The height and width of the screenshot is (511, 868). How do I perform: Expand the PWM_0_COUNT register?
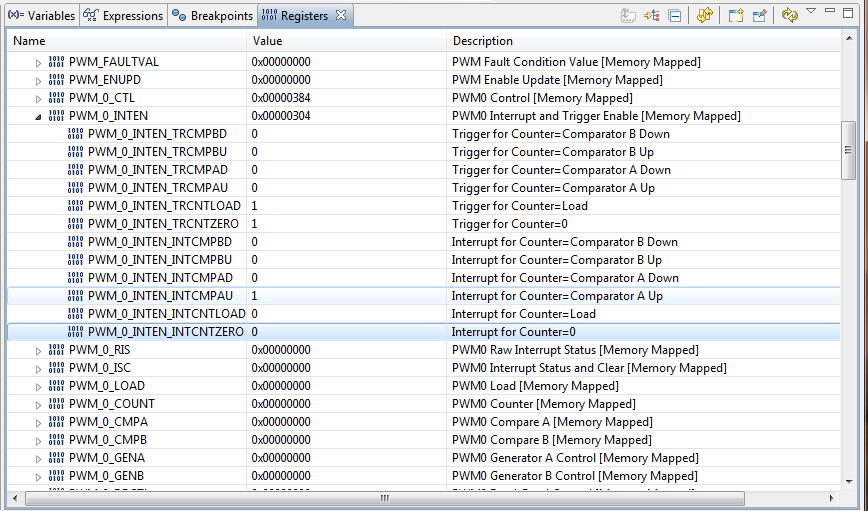pyautogui.click(x=38, y=405)
